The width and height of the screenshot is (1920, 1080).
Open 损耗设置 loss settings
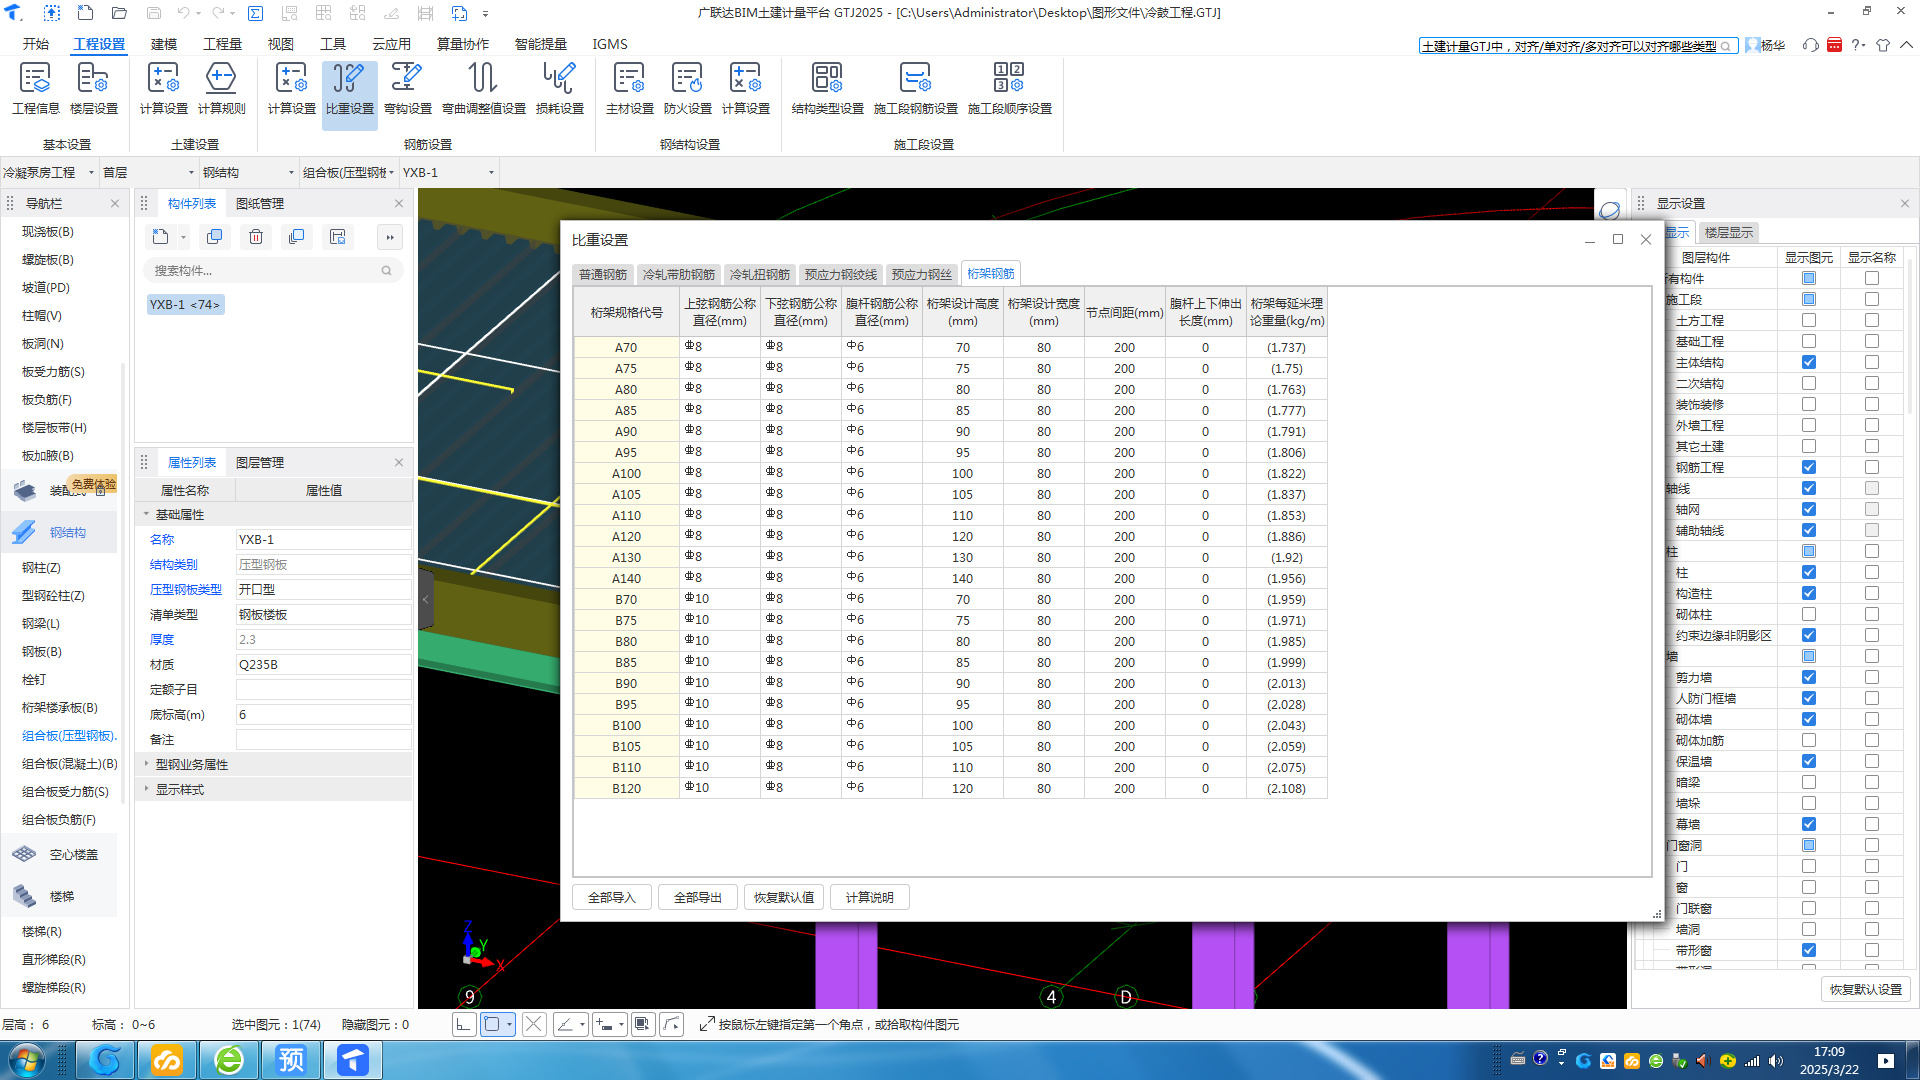click(559, 88)
